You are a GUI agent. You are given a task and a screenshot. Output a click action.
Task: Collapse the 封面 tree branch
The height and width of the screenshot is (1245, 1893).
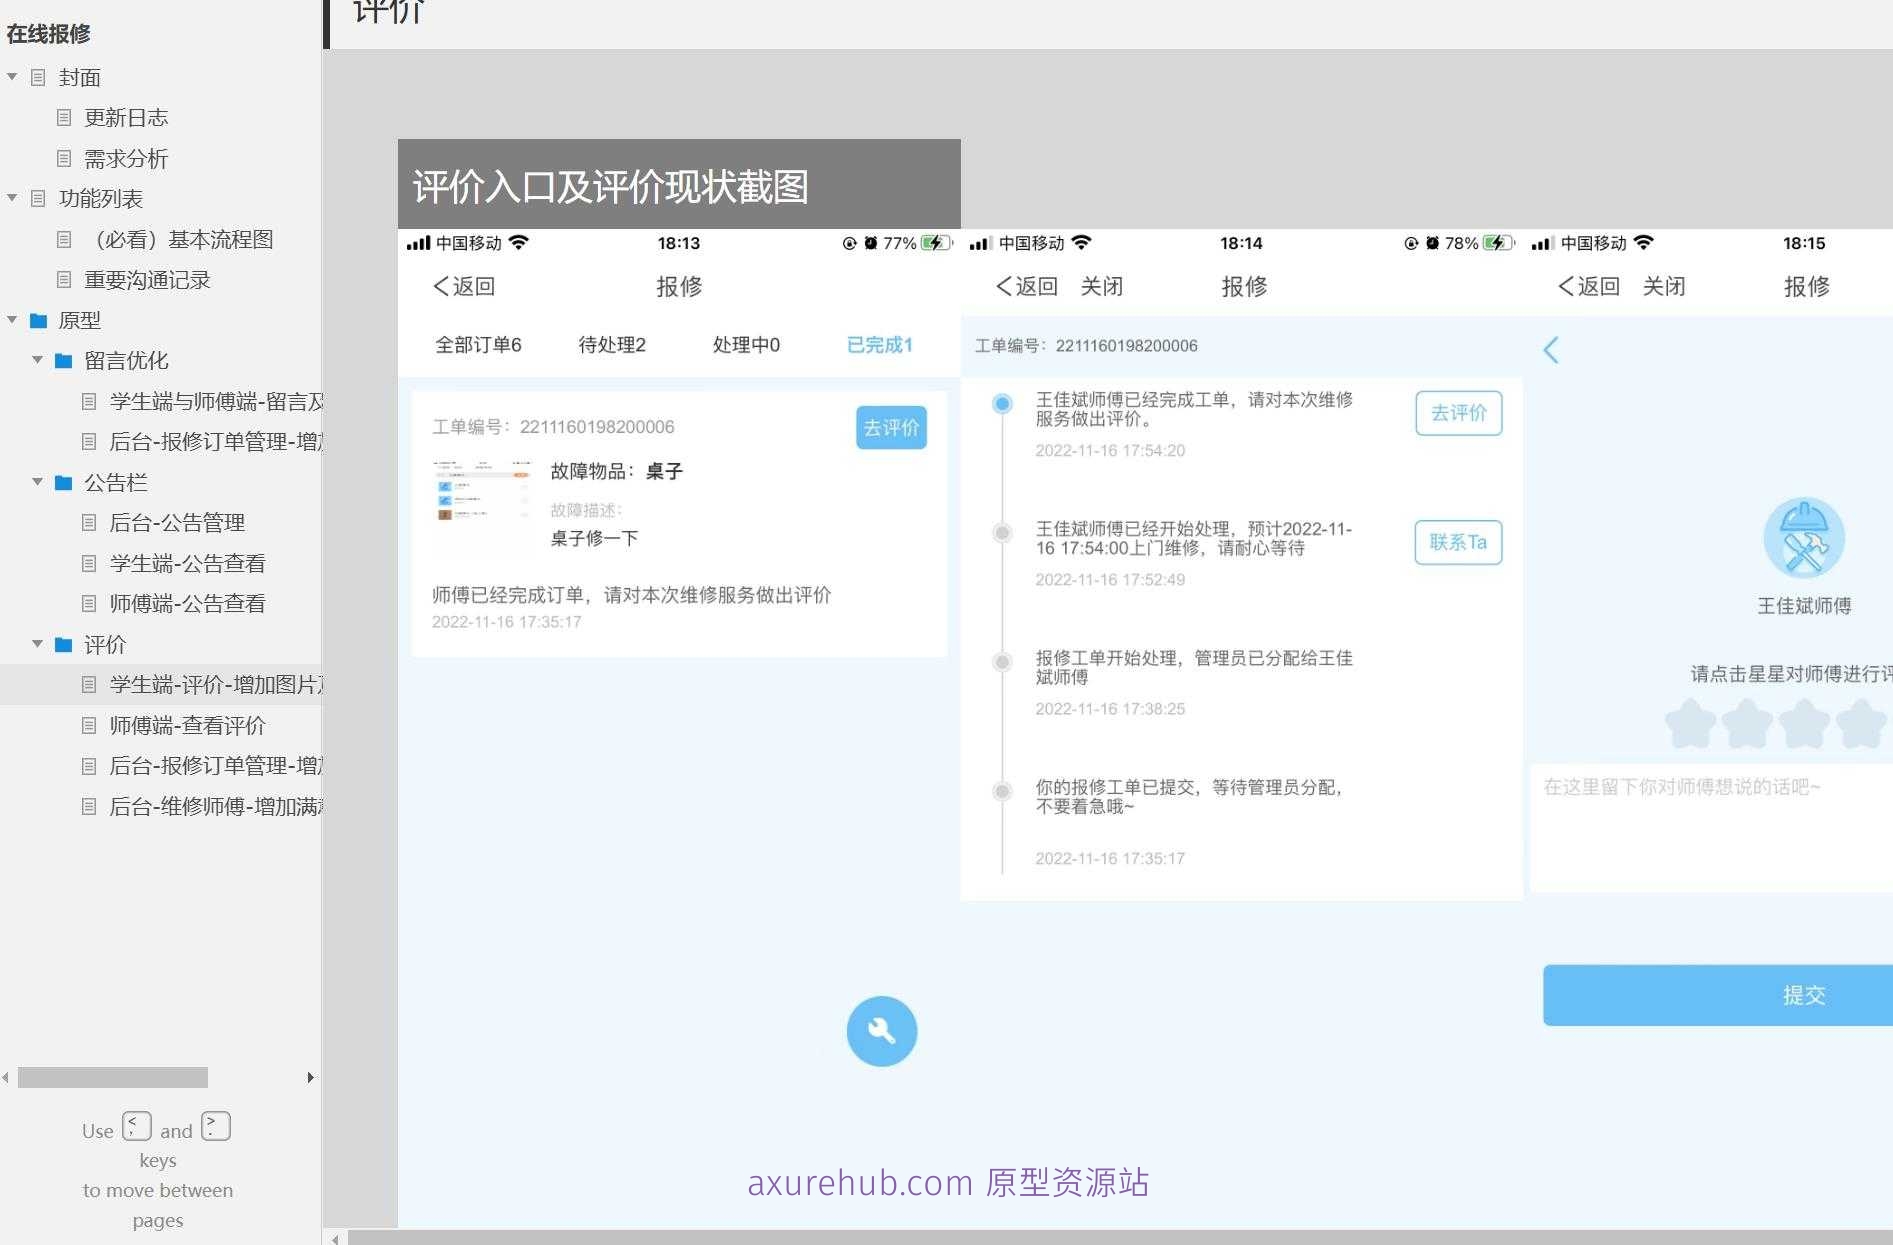click(x=12, y=77)
